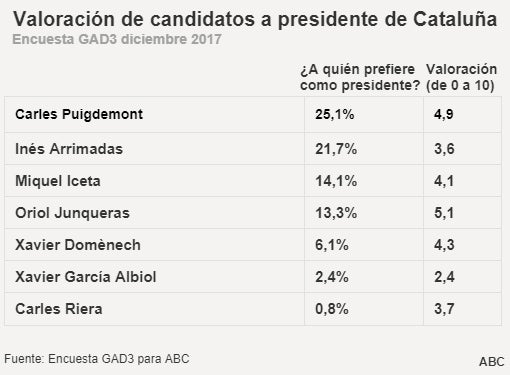Click Puigdemont's 4,9 rating value

pos(444,114)
